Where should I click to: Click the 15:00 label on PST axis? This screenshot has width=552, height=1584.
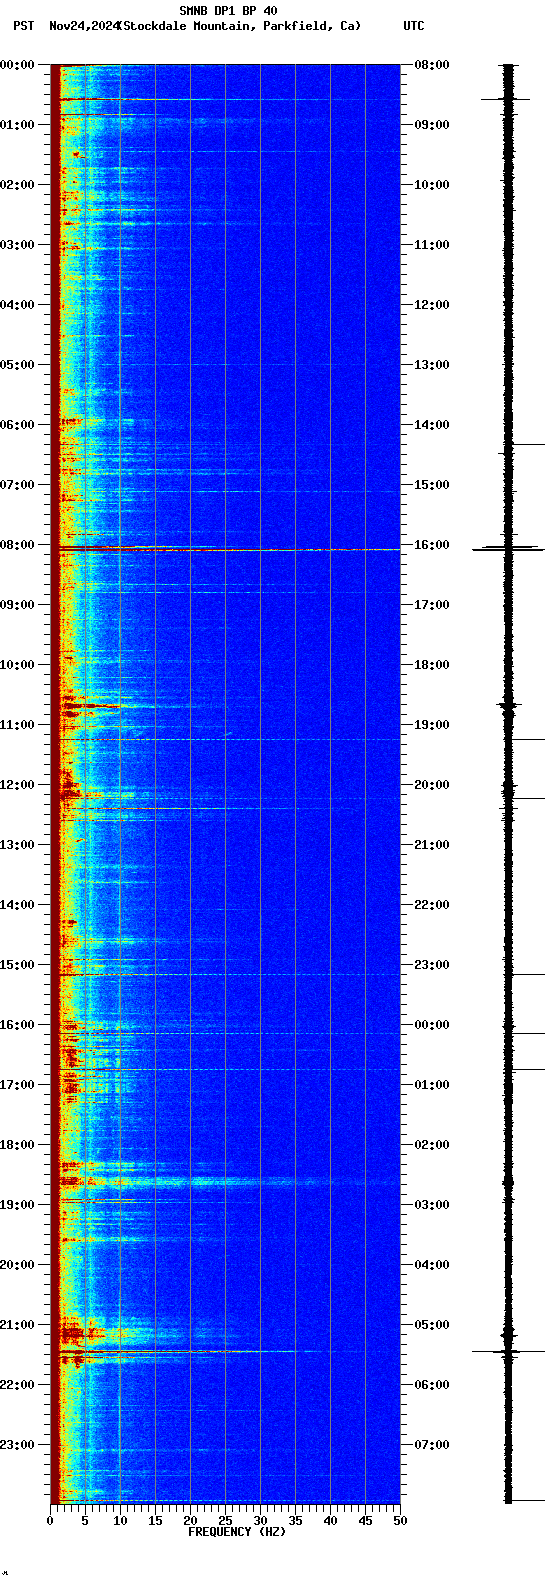[x=17, y=965]
